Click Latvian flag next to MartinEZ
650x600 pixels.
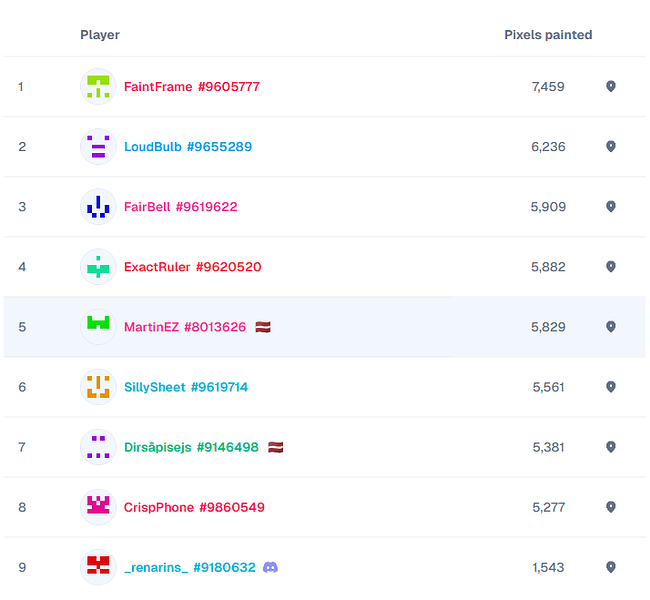(263, 327)
